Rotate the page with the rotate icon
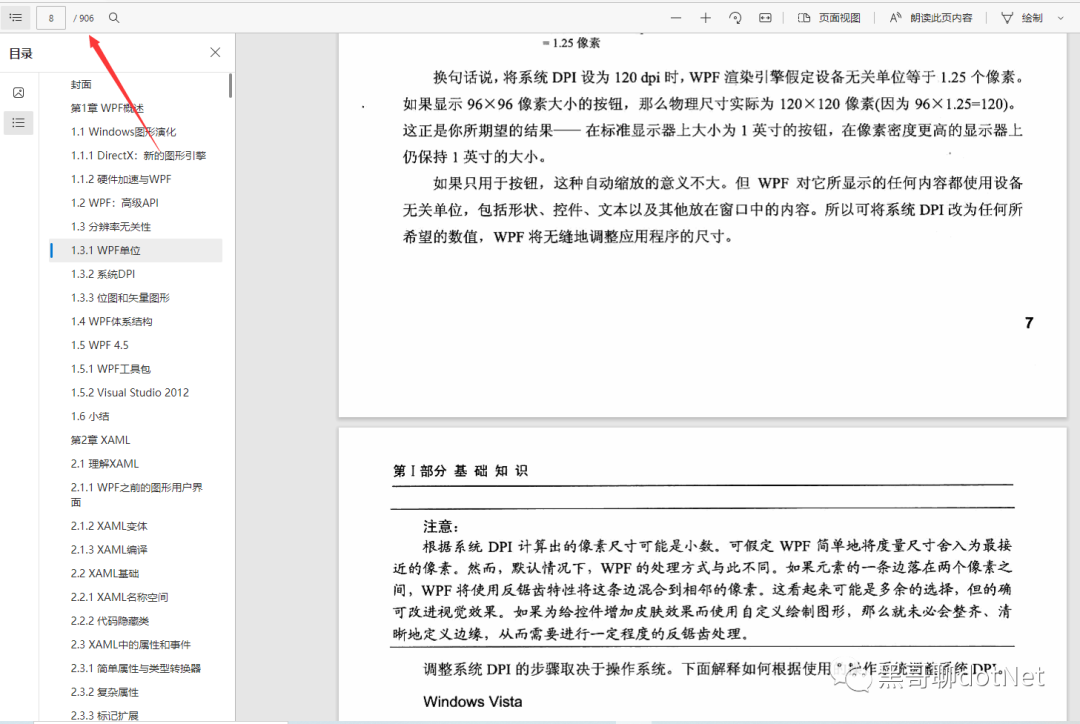 coord(737,17)
